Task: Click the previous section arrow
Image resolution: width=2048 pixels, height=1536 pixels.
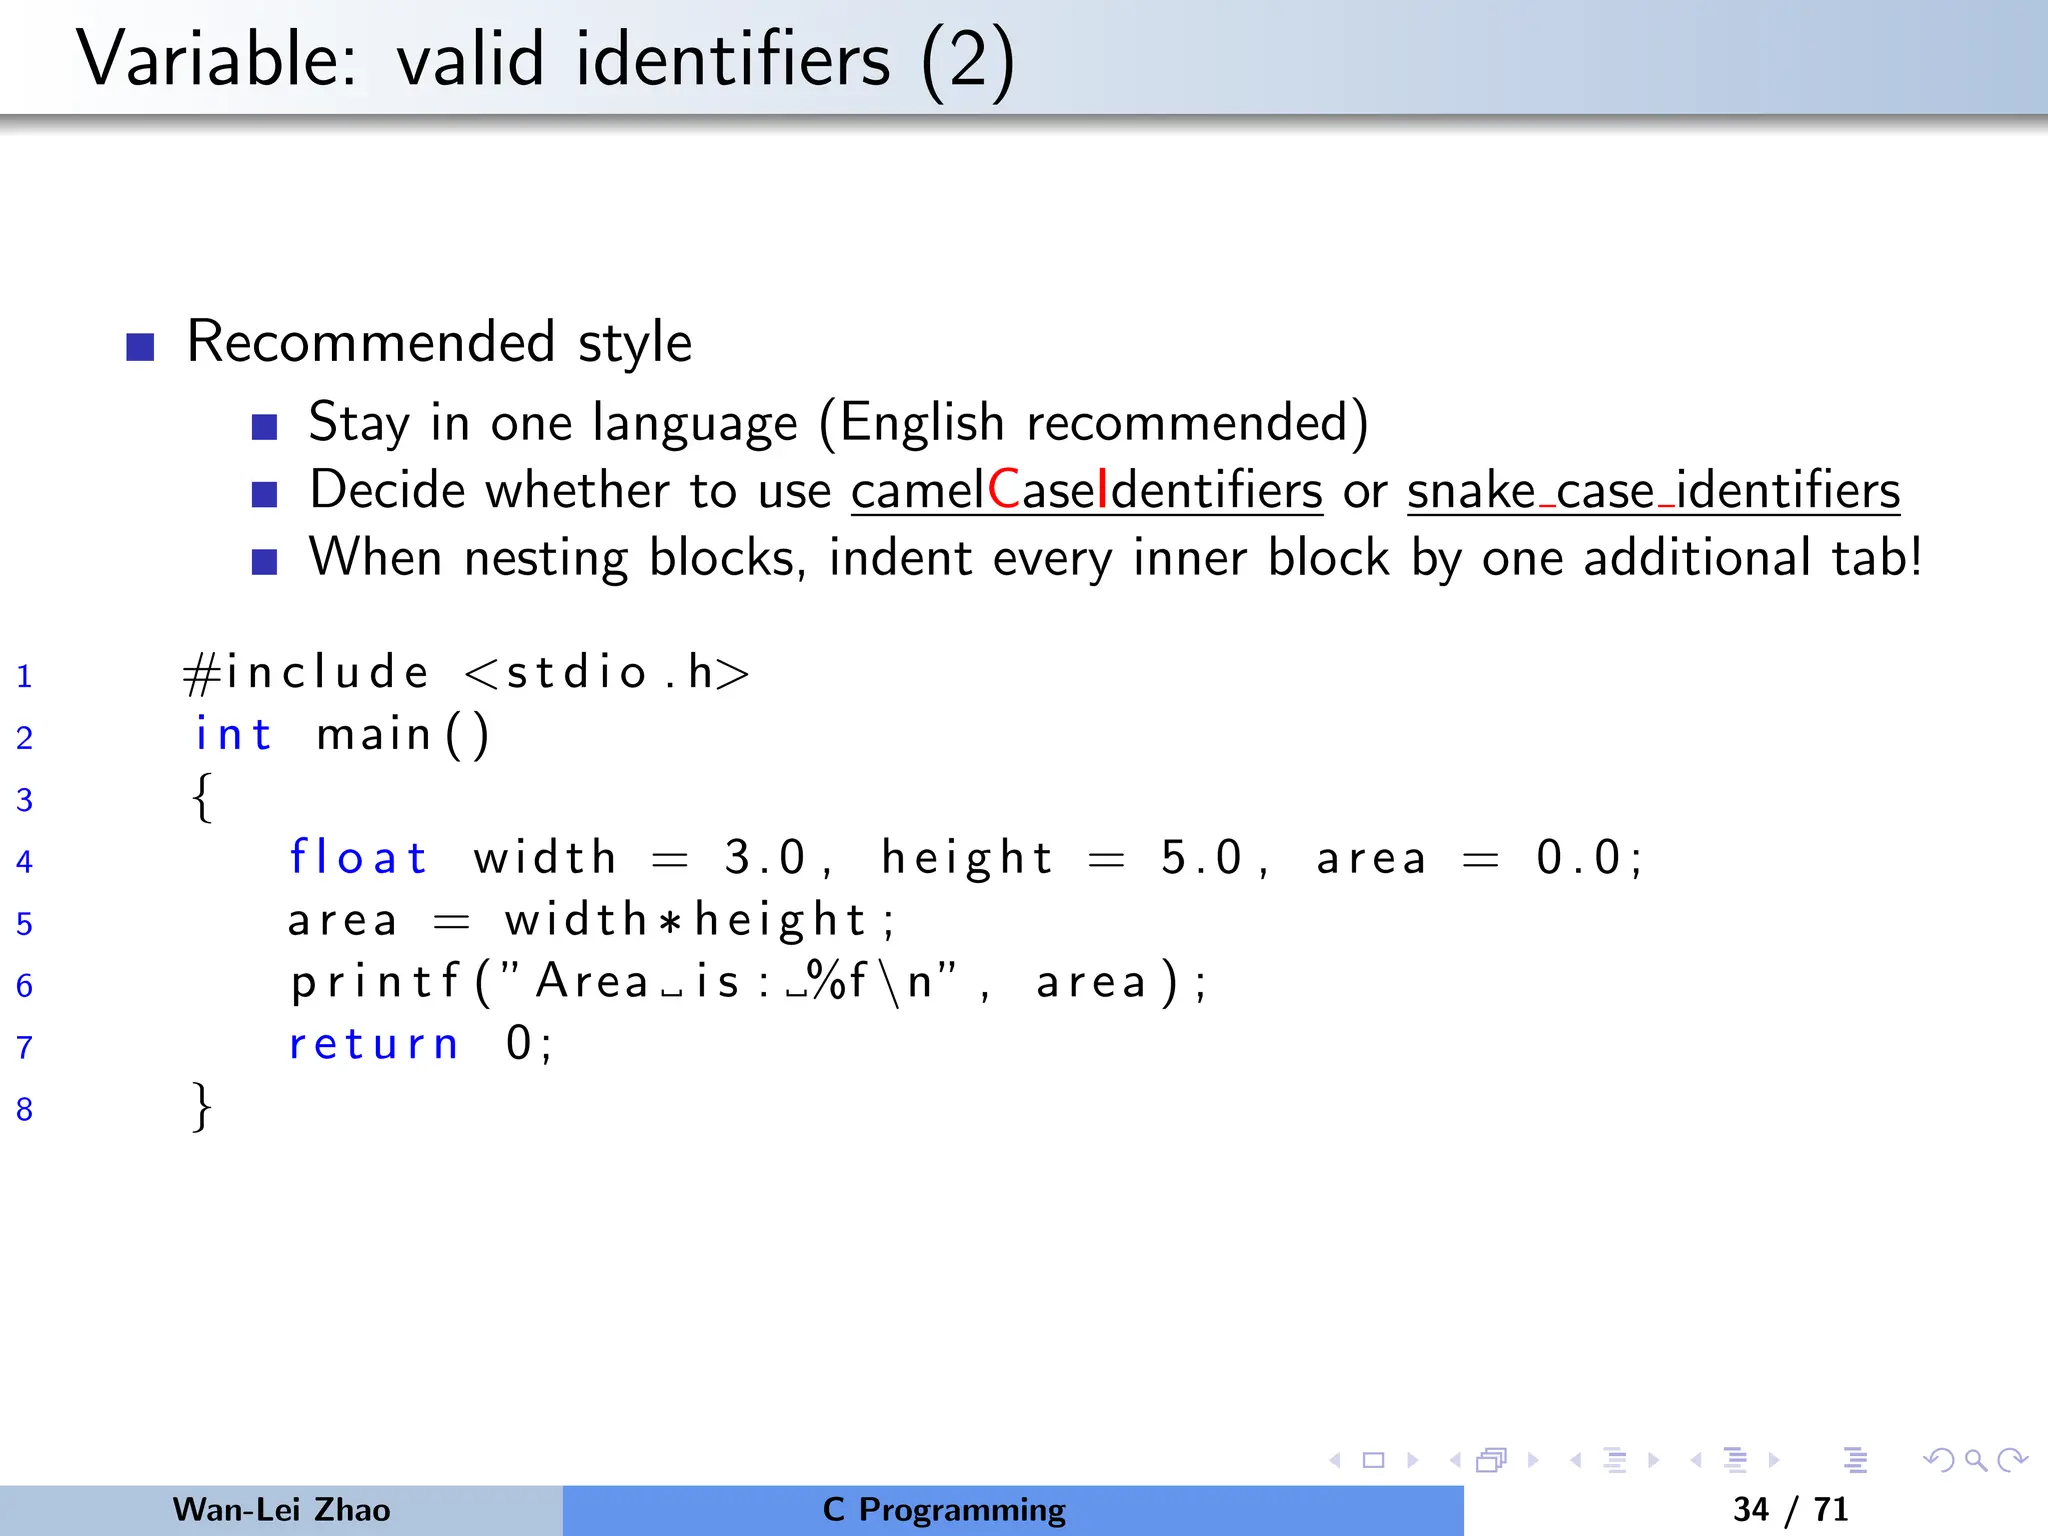Action: [1696, 1460]
